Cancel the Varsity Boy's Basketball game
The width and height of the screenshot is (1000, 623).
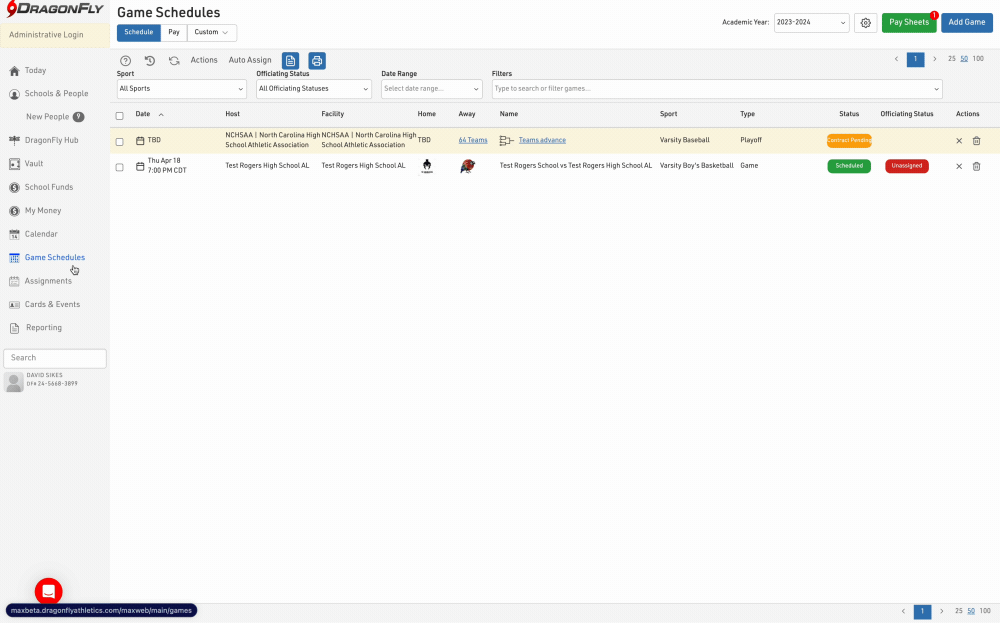pyautogui.click(x=959, y=166)
